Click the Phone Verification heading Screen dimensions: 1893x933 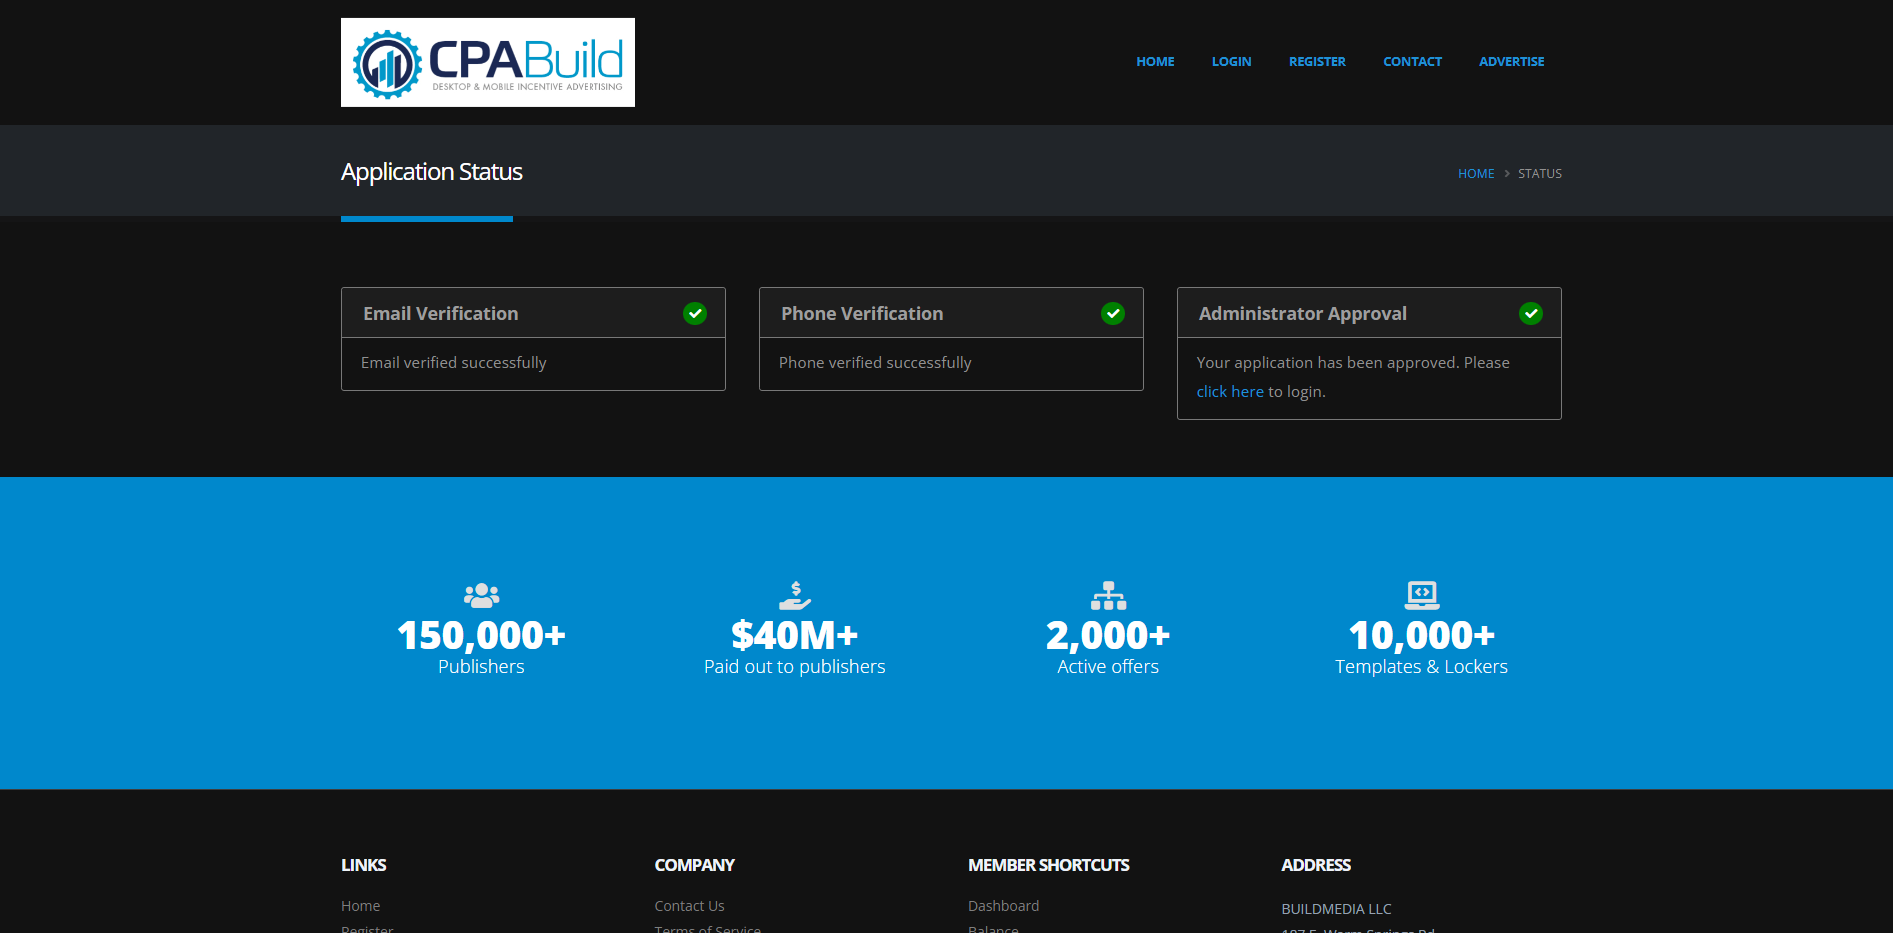click(862, 314)
